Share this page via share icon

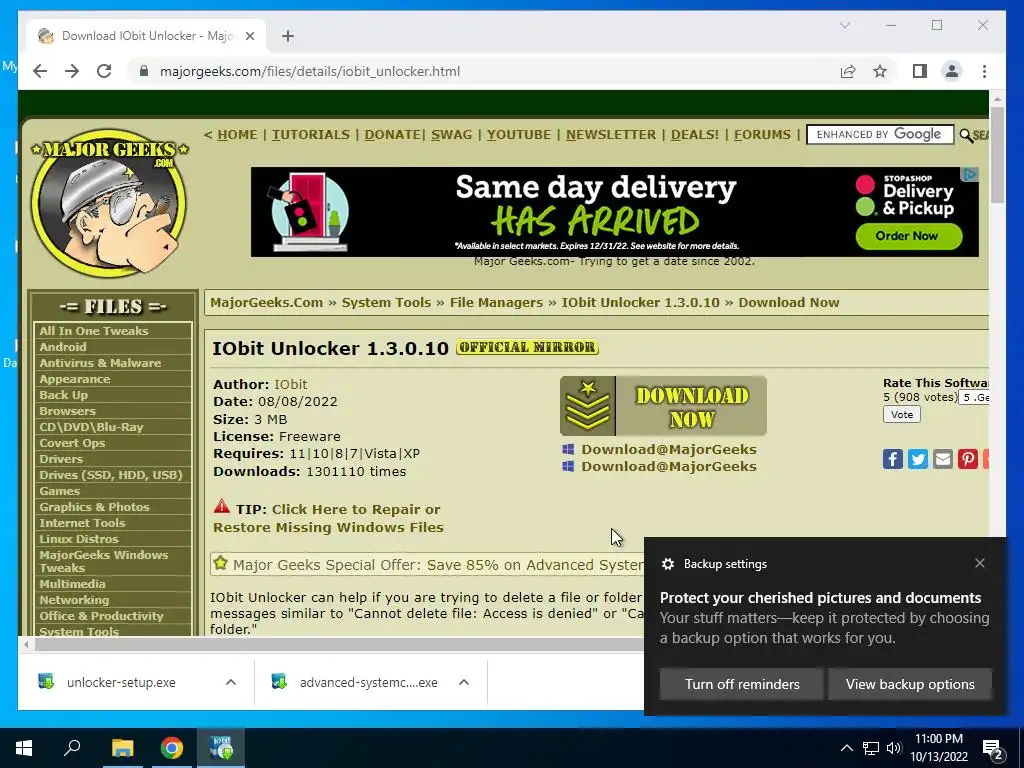click(x=848, y=71)
